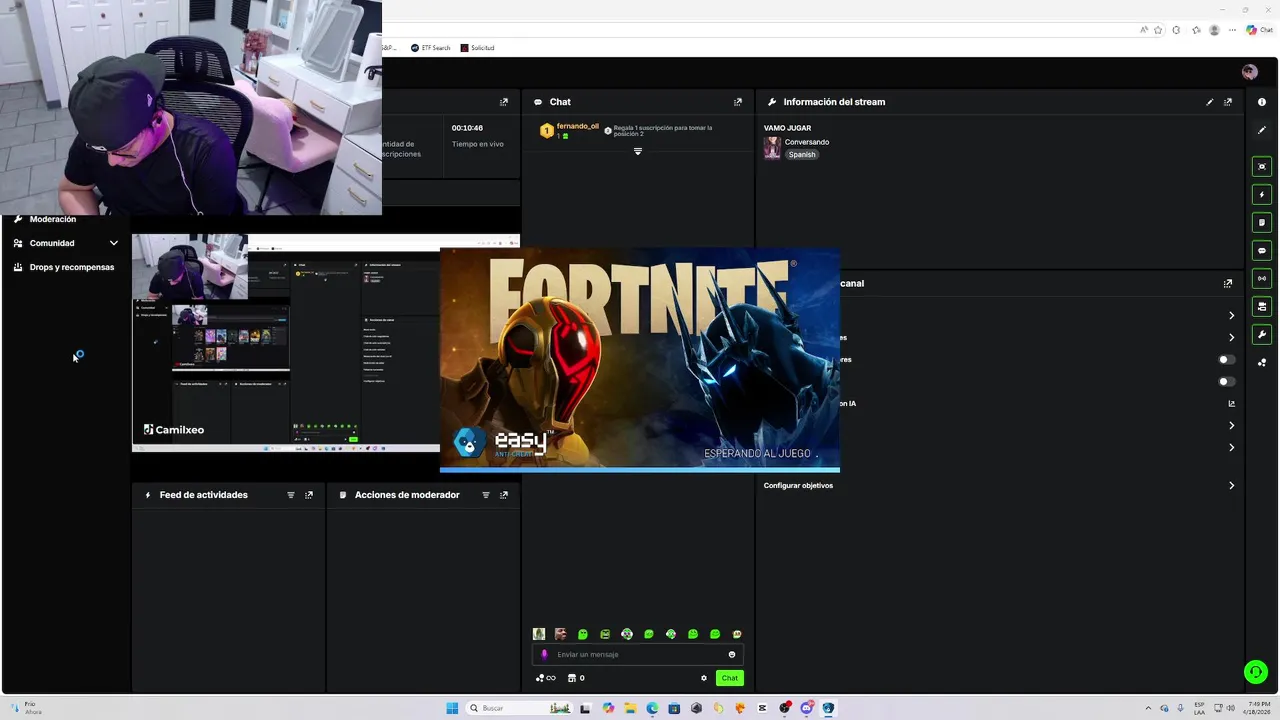The image size is (1280, 720).
Task: Open the profile avatar menu
Action: pos(1249,72)
